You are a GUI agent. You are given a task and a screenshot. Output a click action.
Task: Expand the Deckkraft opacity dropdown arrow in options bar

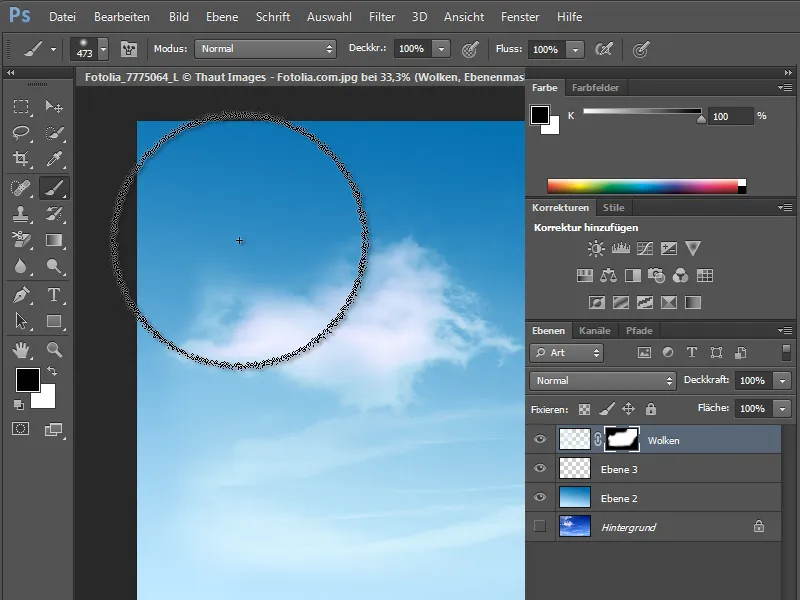click(x=439, y=48)
